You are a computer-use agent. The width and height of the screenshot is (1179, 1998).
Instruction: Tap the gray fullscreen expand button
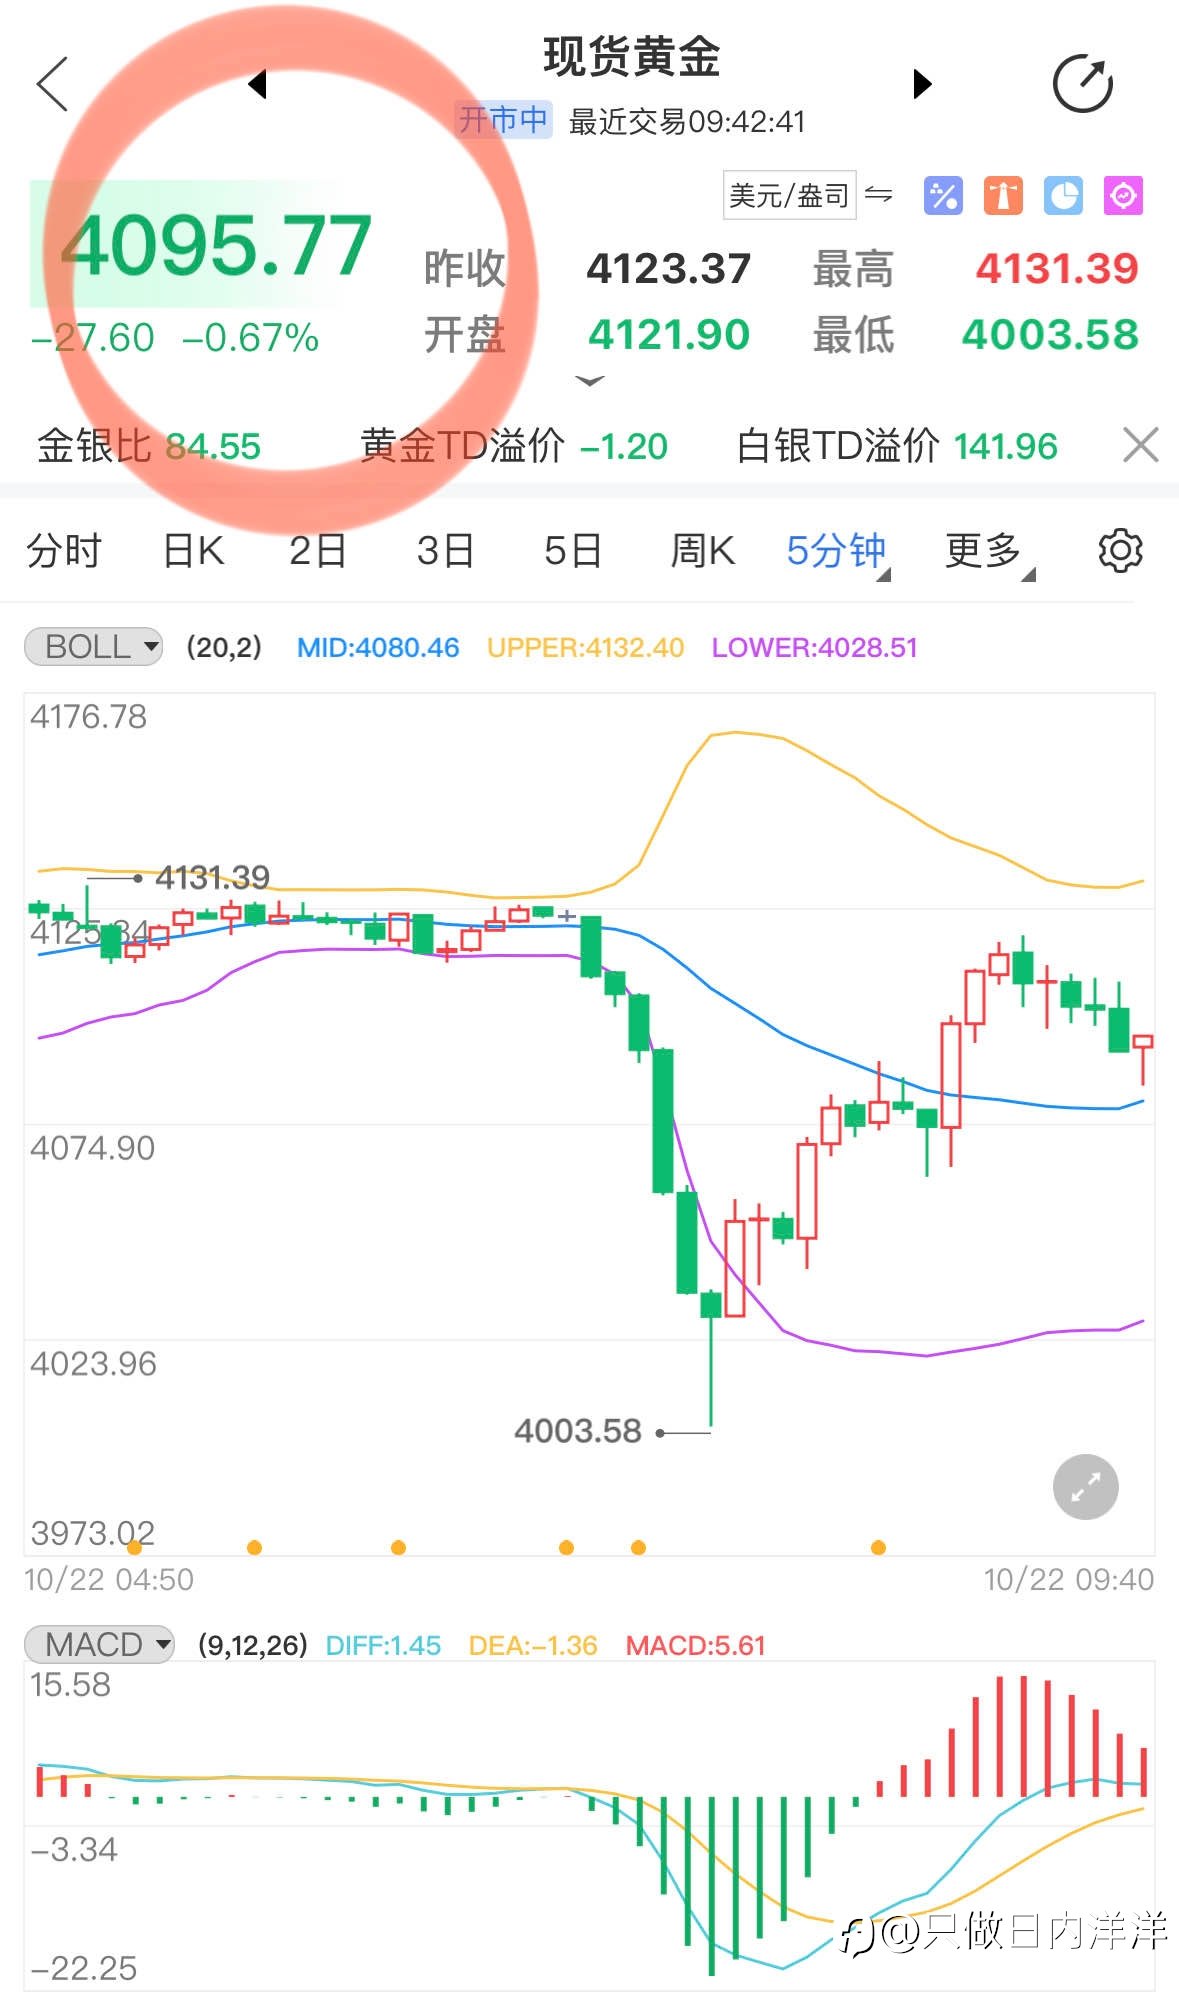1085,1487
